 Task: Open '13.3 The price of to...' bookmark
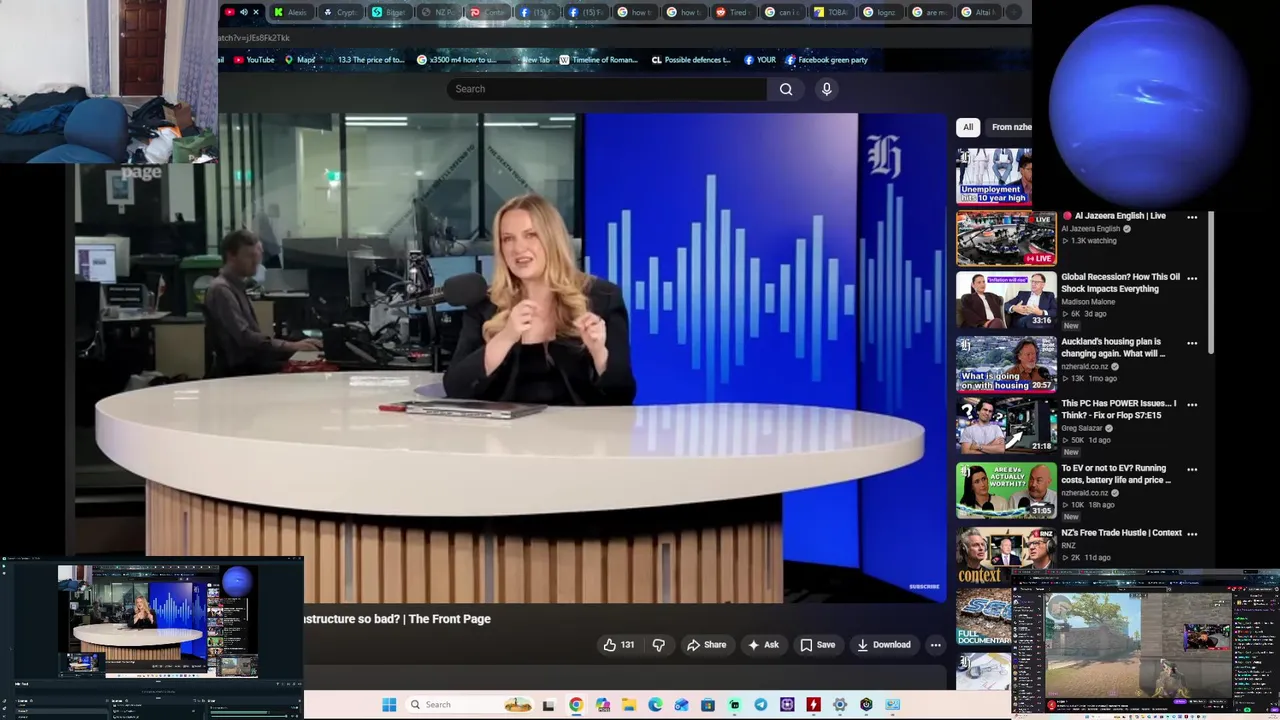365,60
